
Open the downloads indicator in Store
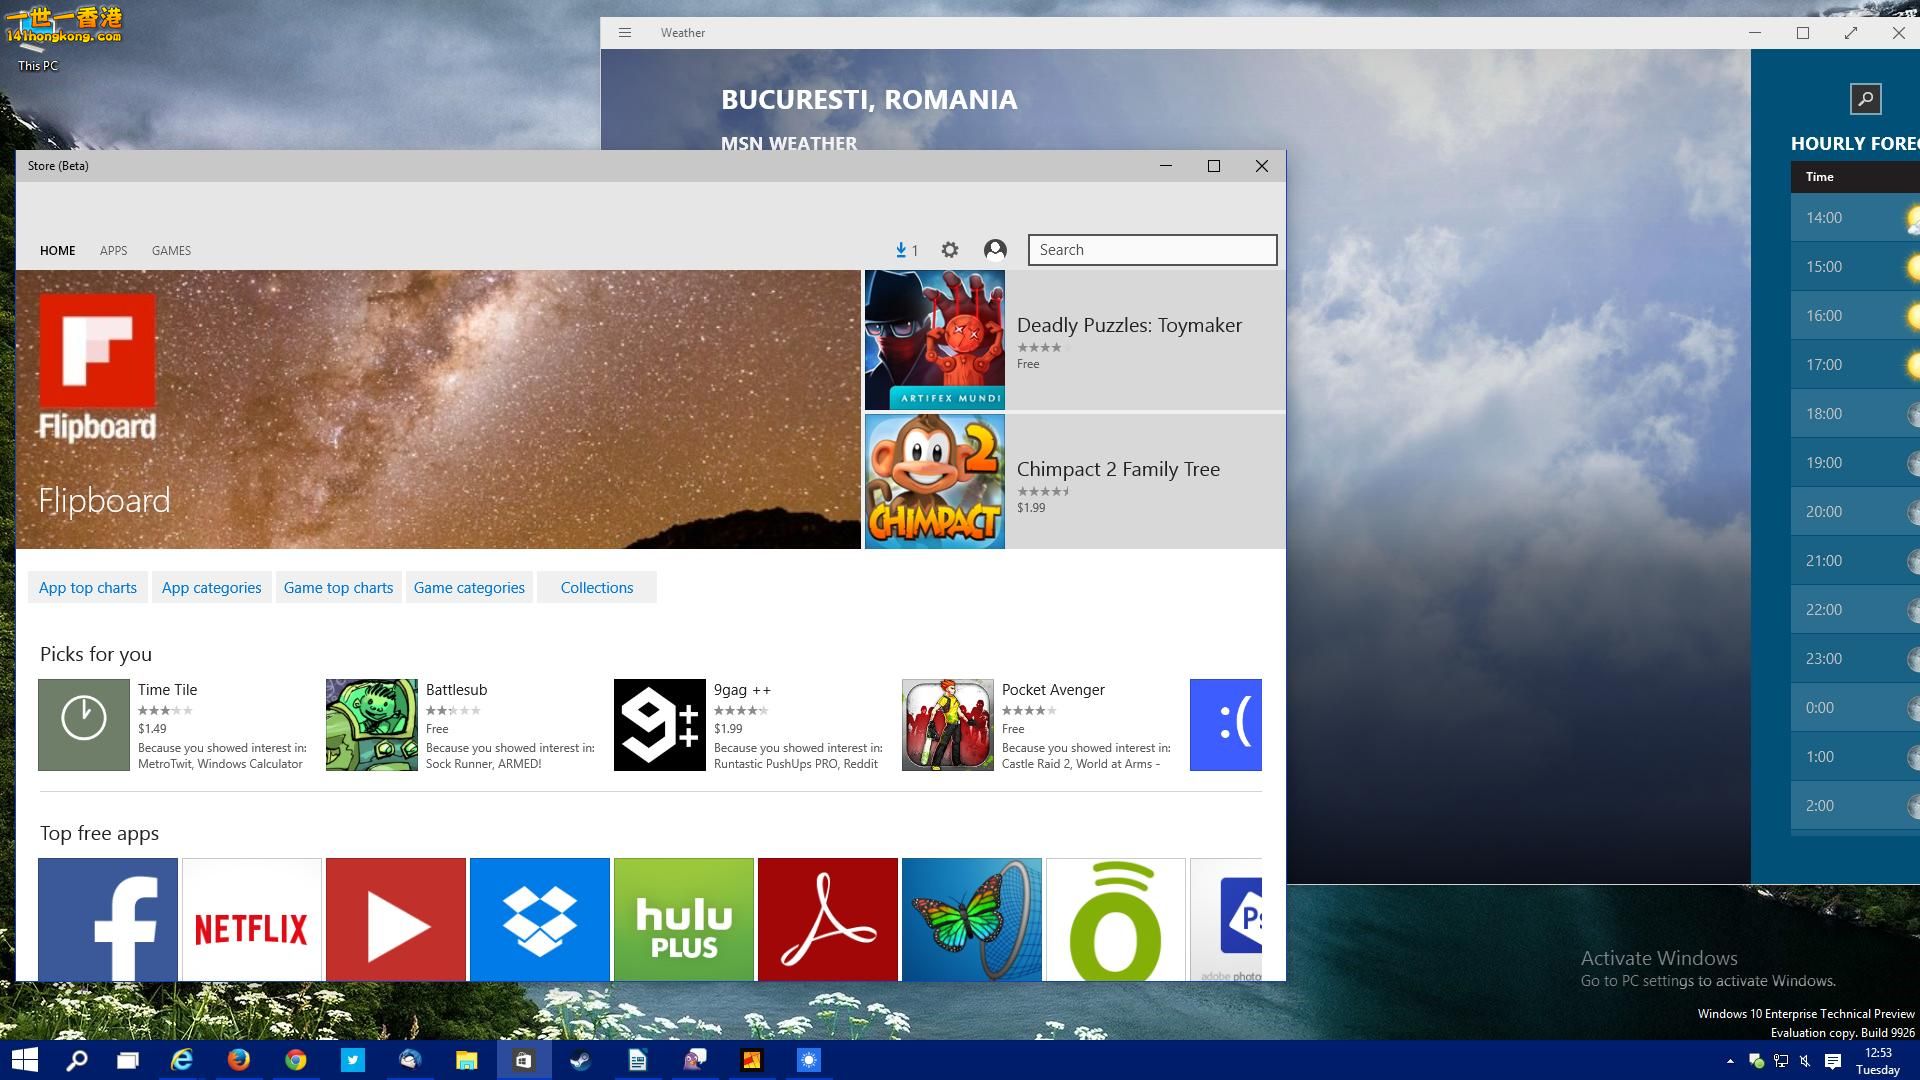906,250
